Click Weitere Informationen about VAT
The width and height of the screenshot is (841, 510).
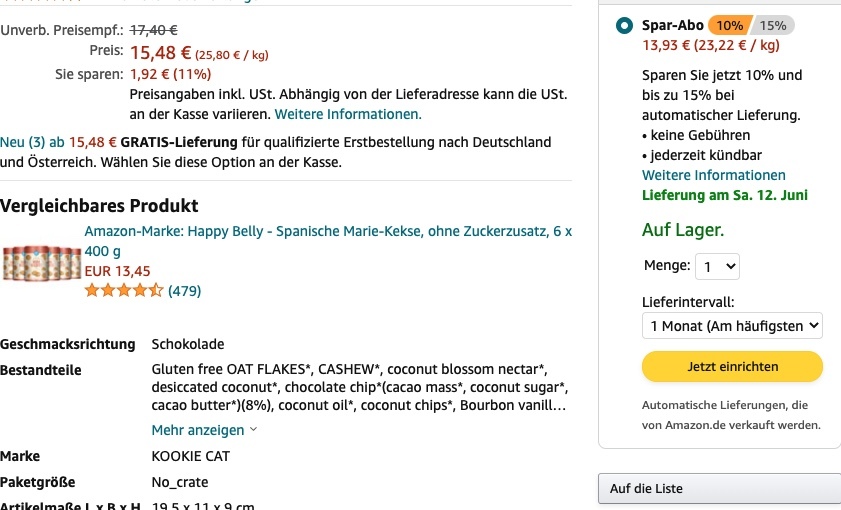[348, 114]
